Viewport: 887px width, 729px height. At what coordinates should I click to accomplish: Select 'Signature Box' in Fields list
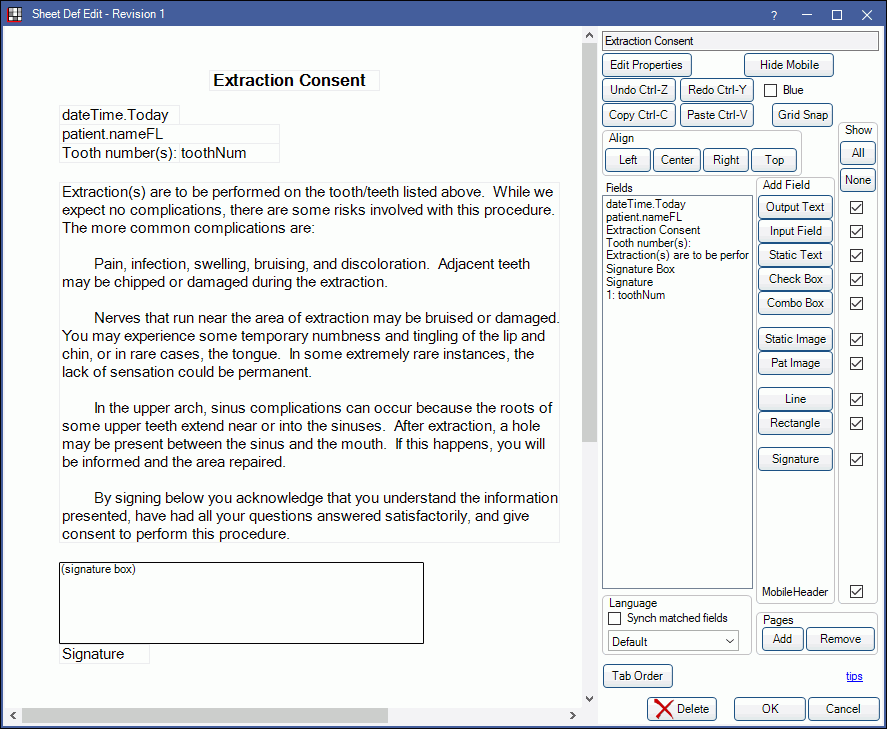click(x=640, y=269)
